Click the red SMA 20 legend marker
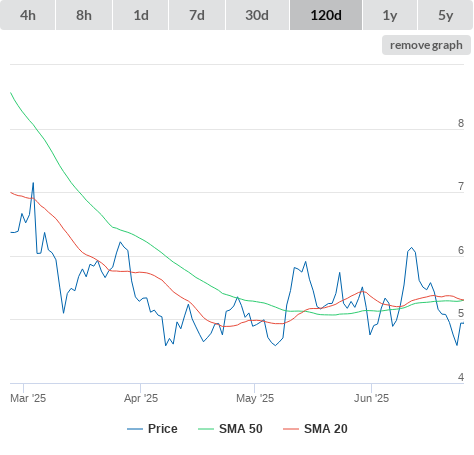This screenshot has height=455, width=474. (291, 429)
